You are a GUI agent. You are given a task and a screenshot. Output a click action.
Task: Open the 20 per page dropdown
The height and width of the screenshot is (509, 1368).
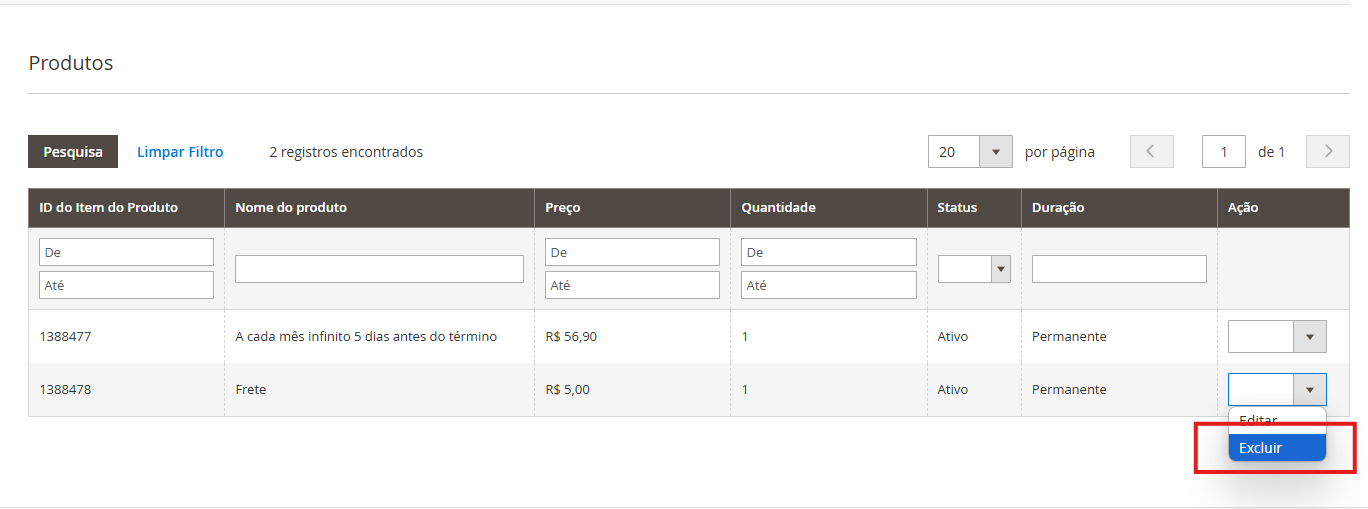click(970, 152)
